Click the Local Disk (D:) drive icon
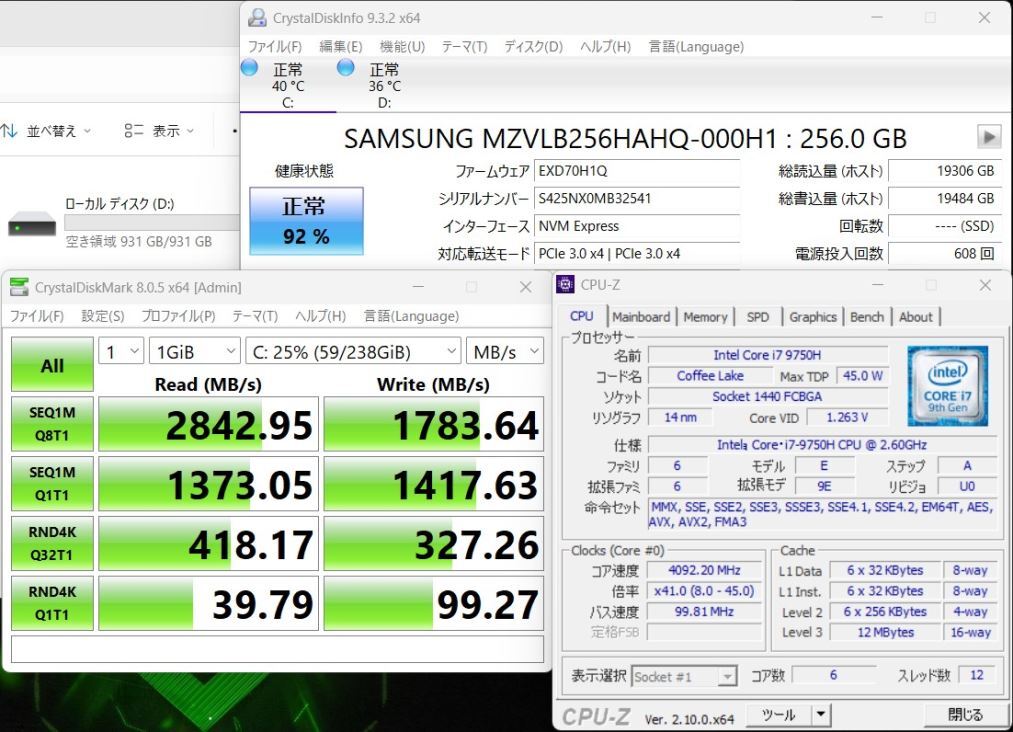This screenshot has width=1013, height=732. pos(32,225)
